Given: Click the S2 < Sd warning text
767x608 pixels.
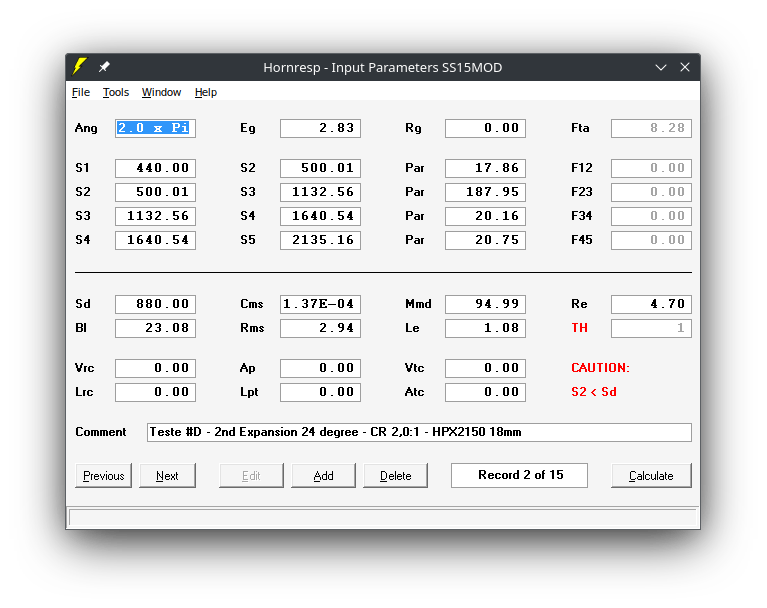Looking at the screenshot, I should click(x=594, y=392).
